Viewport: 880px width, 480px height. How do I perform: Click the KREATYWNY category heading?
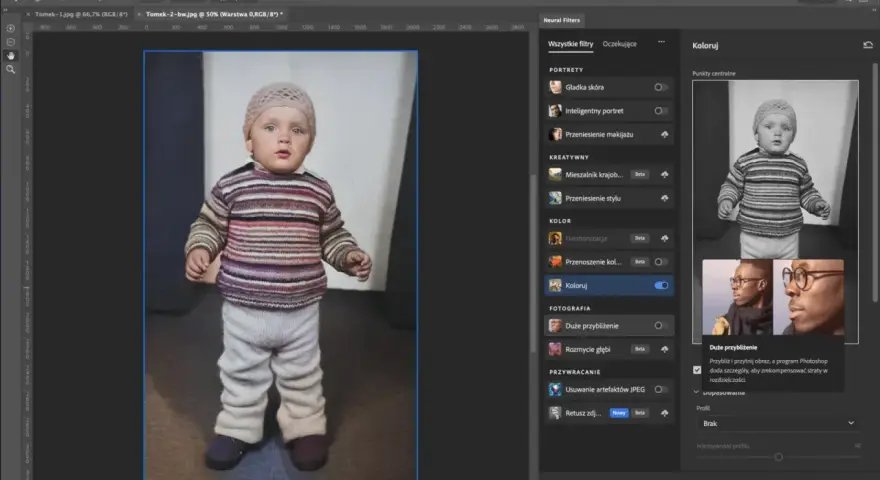[569, 157]
